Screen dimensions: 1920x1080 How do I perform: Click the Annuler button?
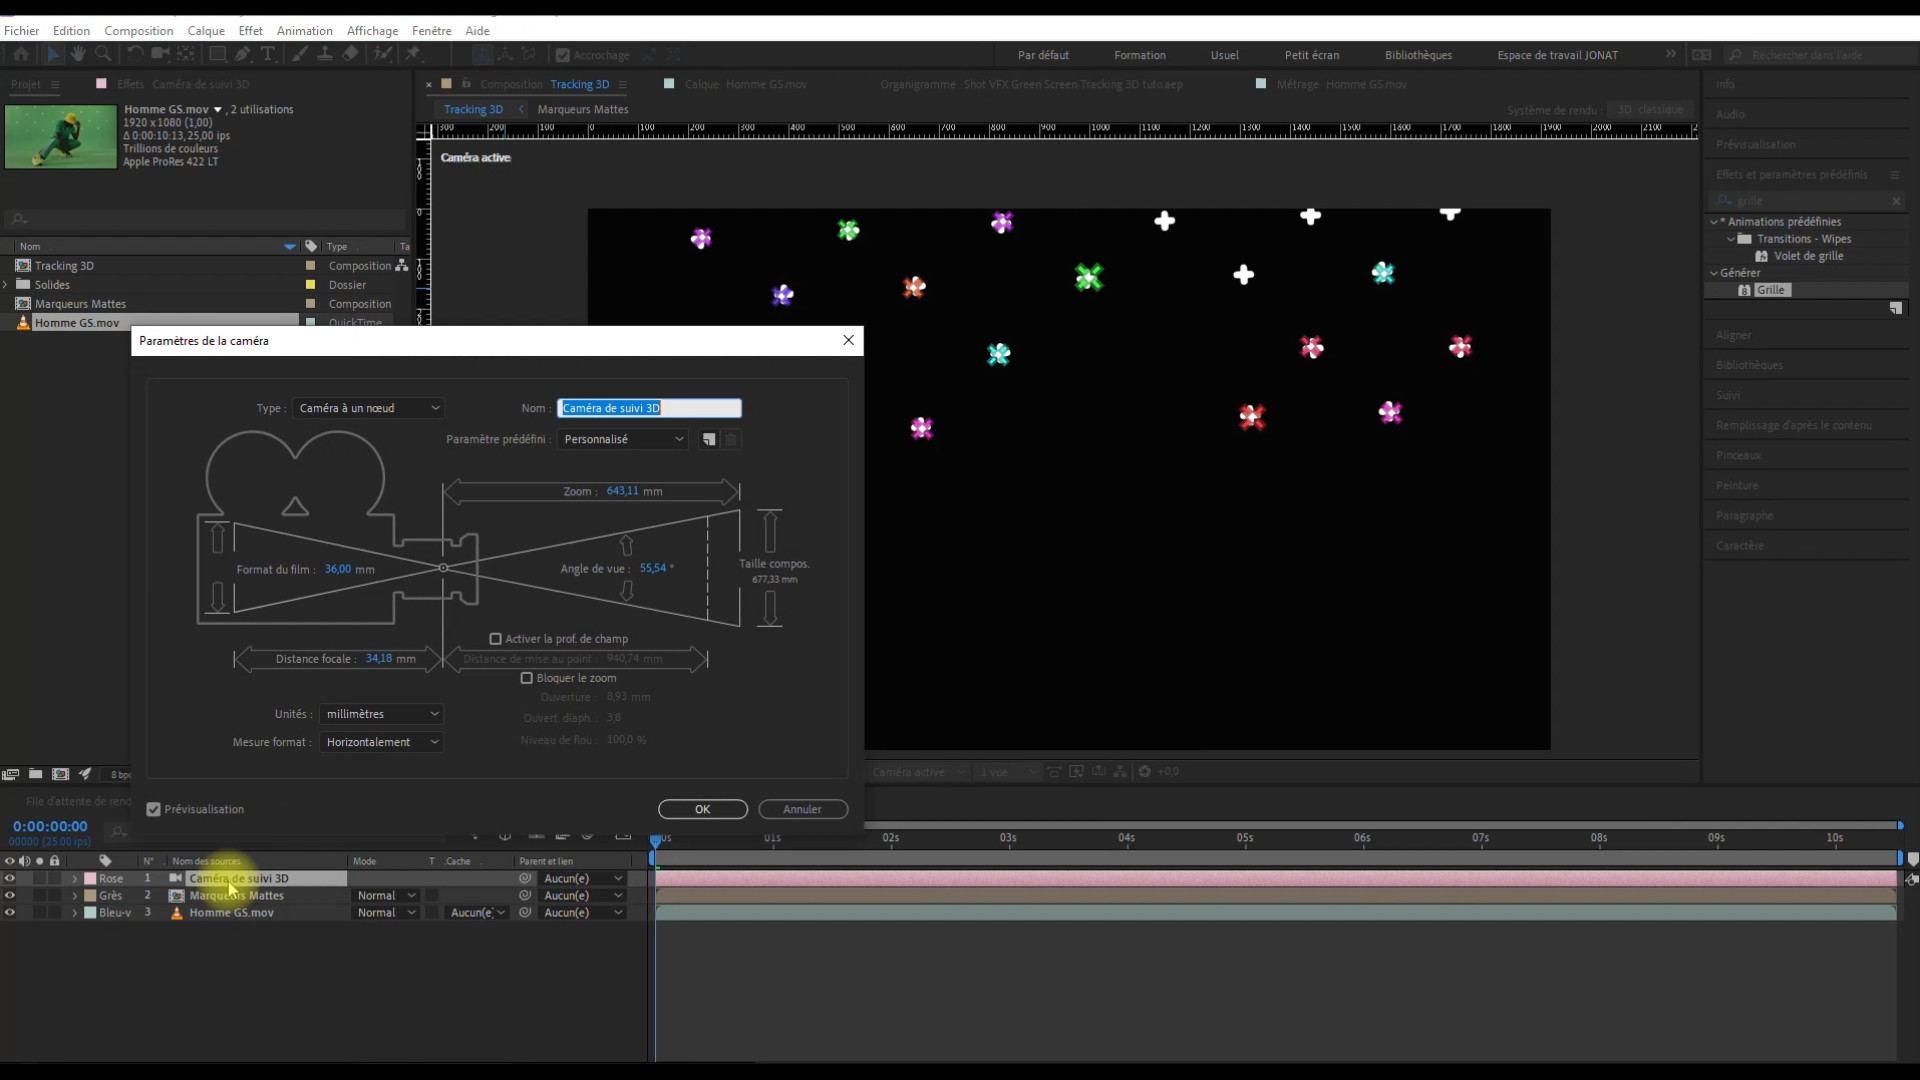click(x=803, y=809)
